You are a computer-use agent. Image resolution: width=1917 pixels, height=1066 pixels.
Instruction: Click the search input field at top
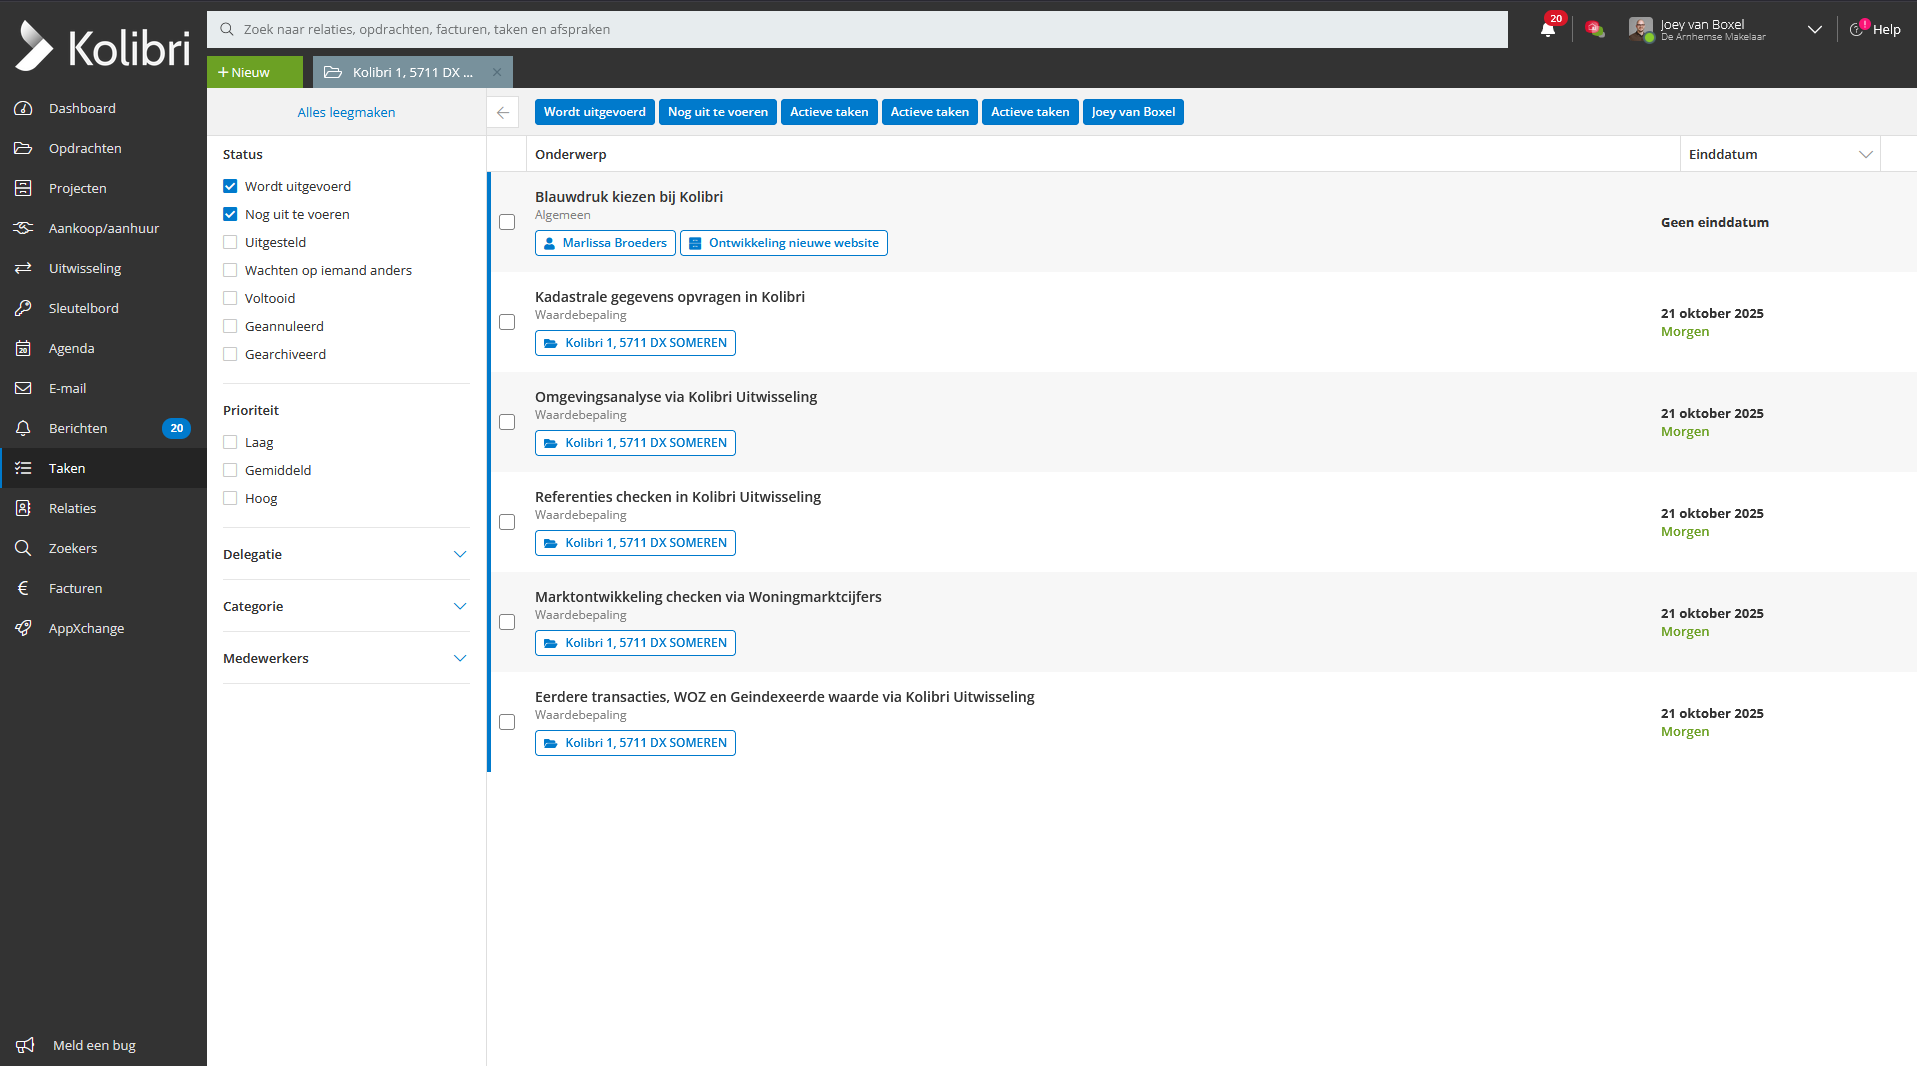[857, 29]
